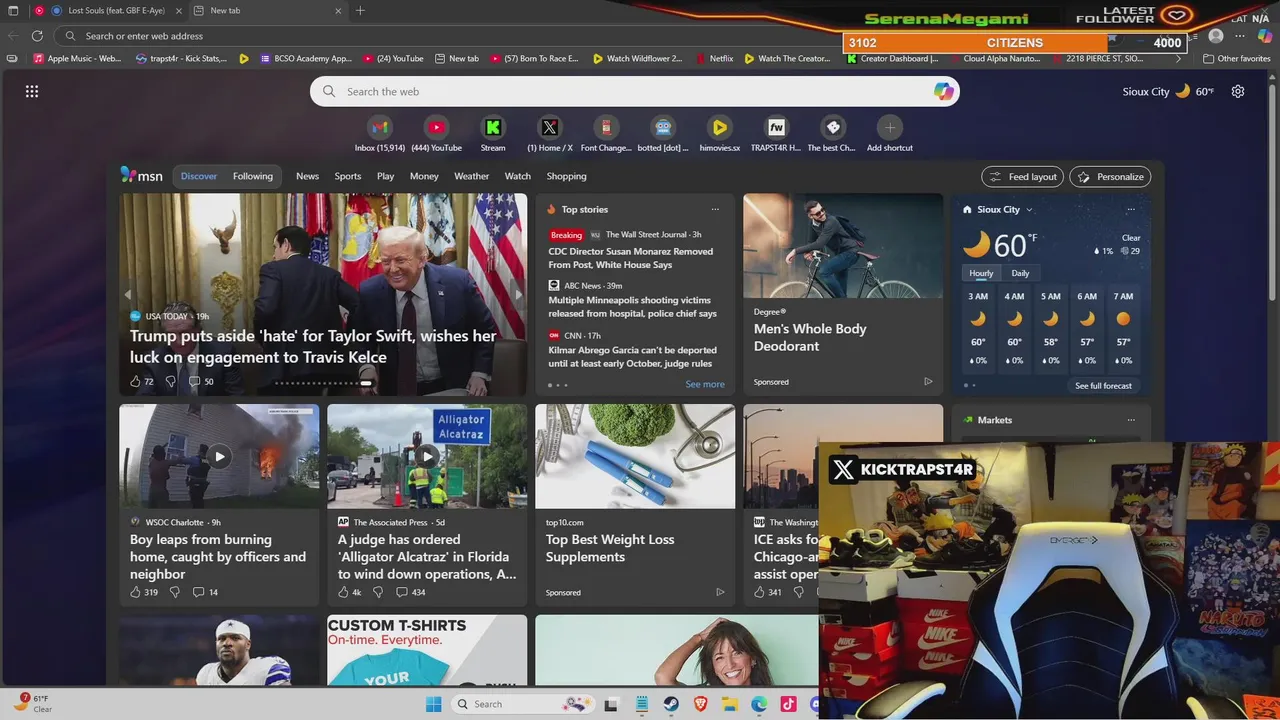The width and height of the screenshot is (1280, 720).
Task: Open Windows Start menu
Action: pyautogui.click(x=434, y=704)
